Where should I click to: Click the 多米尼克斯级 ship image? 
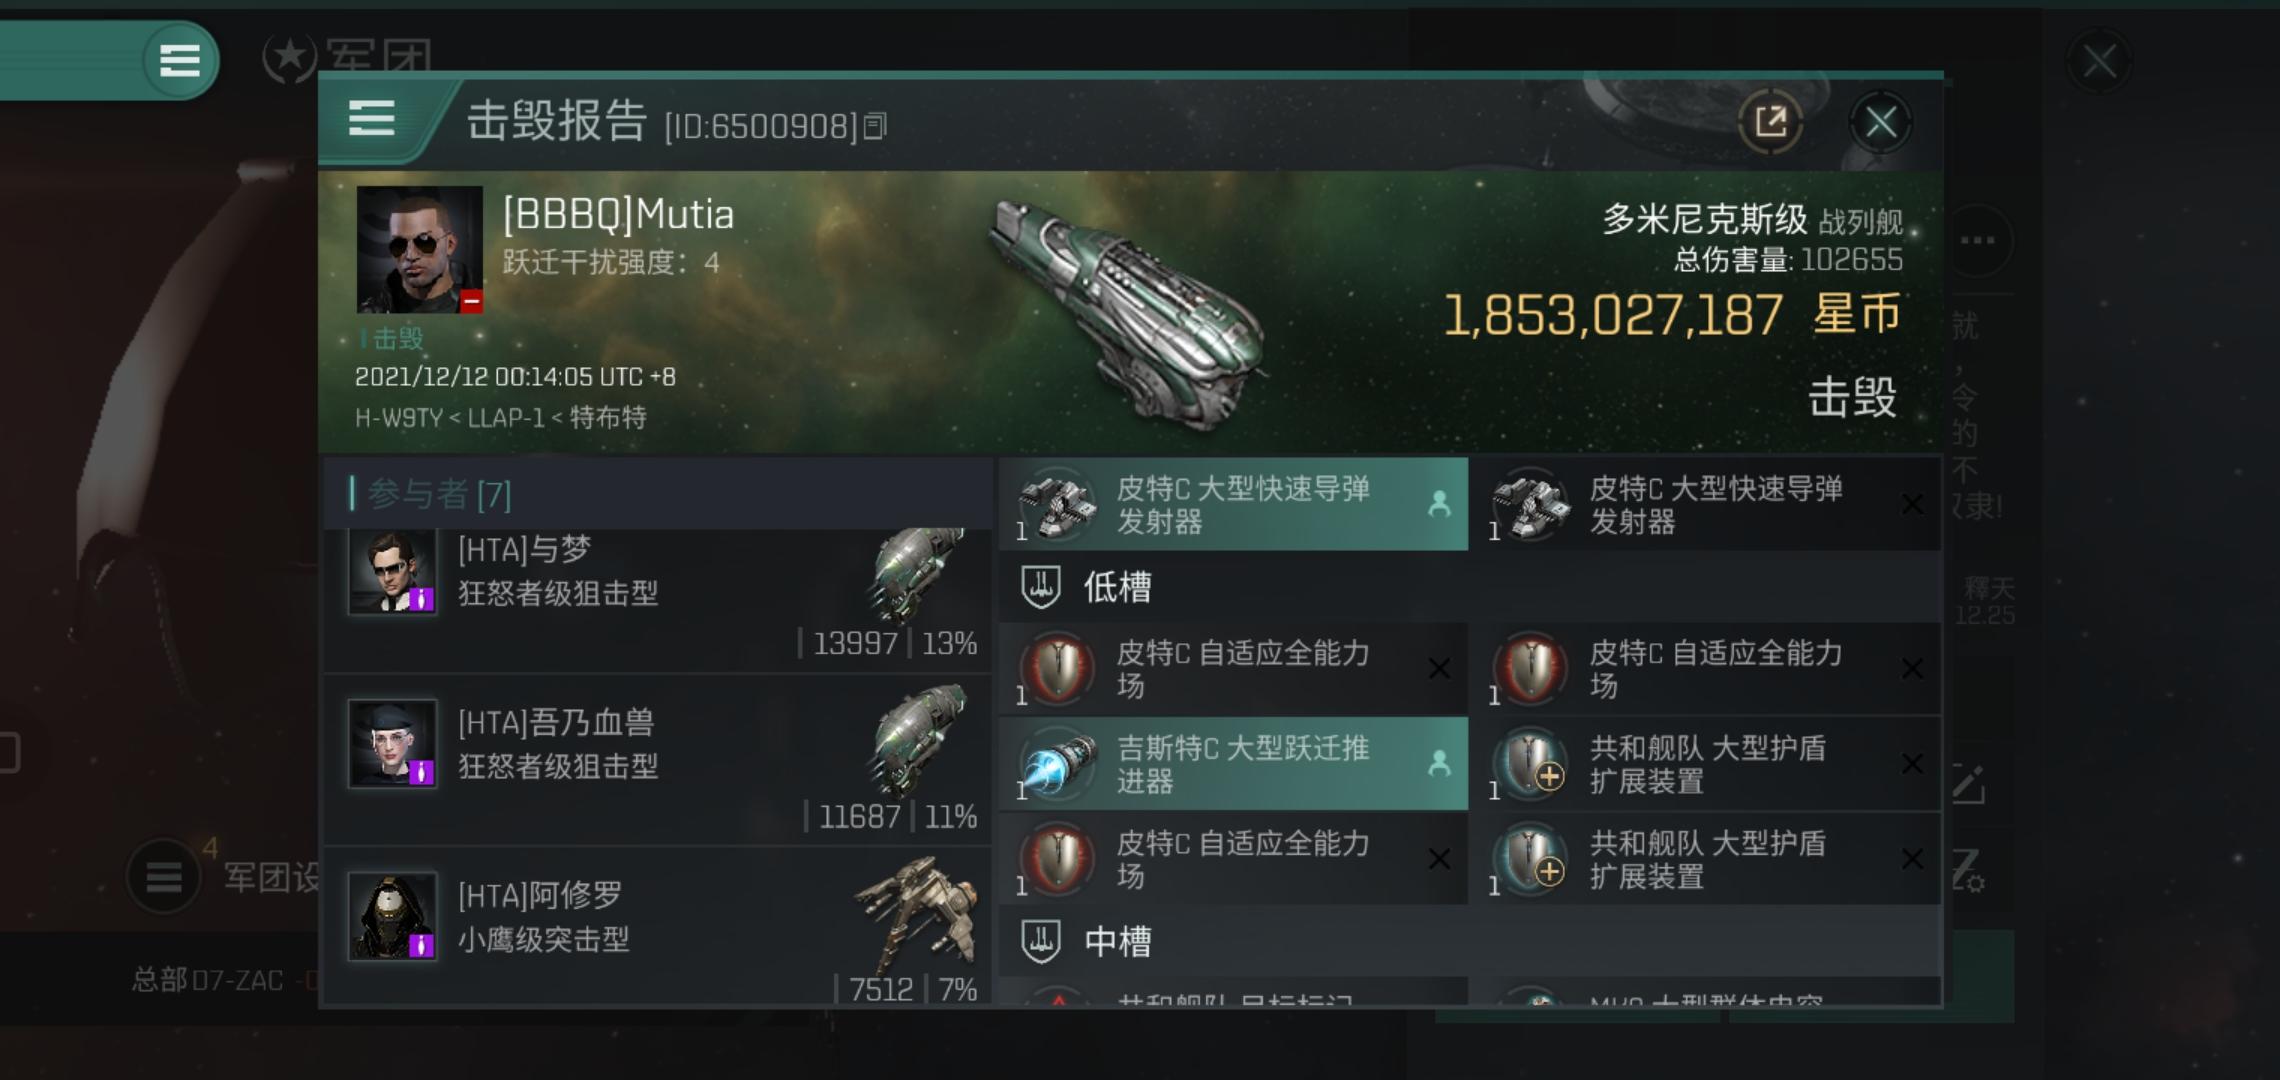(1130, 310)
